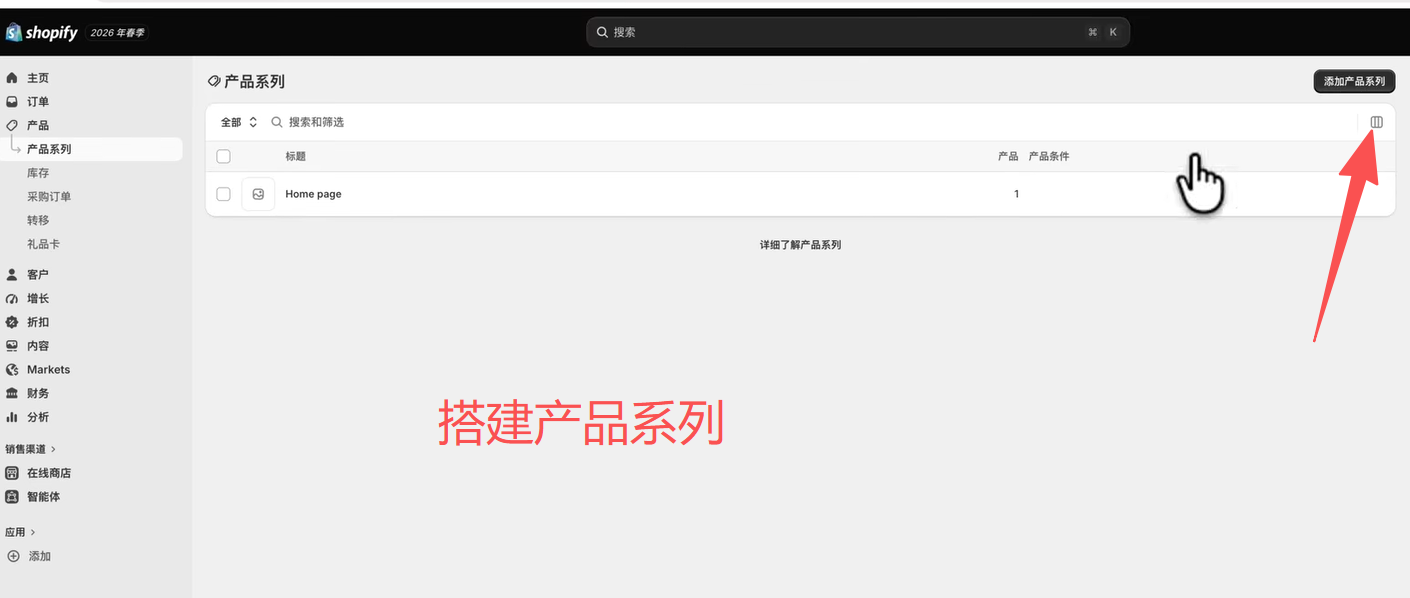Click the 添加产品系列 button

click(1354, 82)
